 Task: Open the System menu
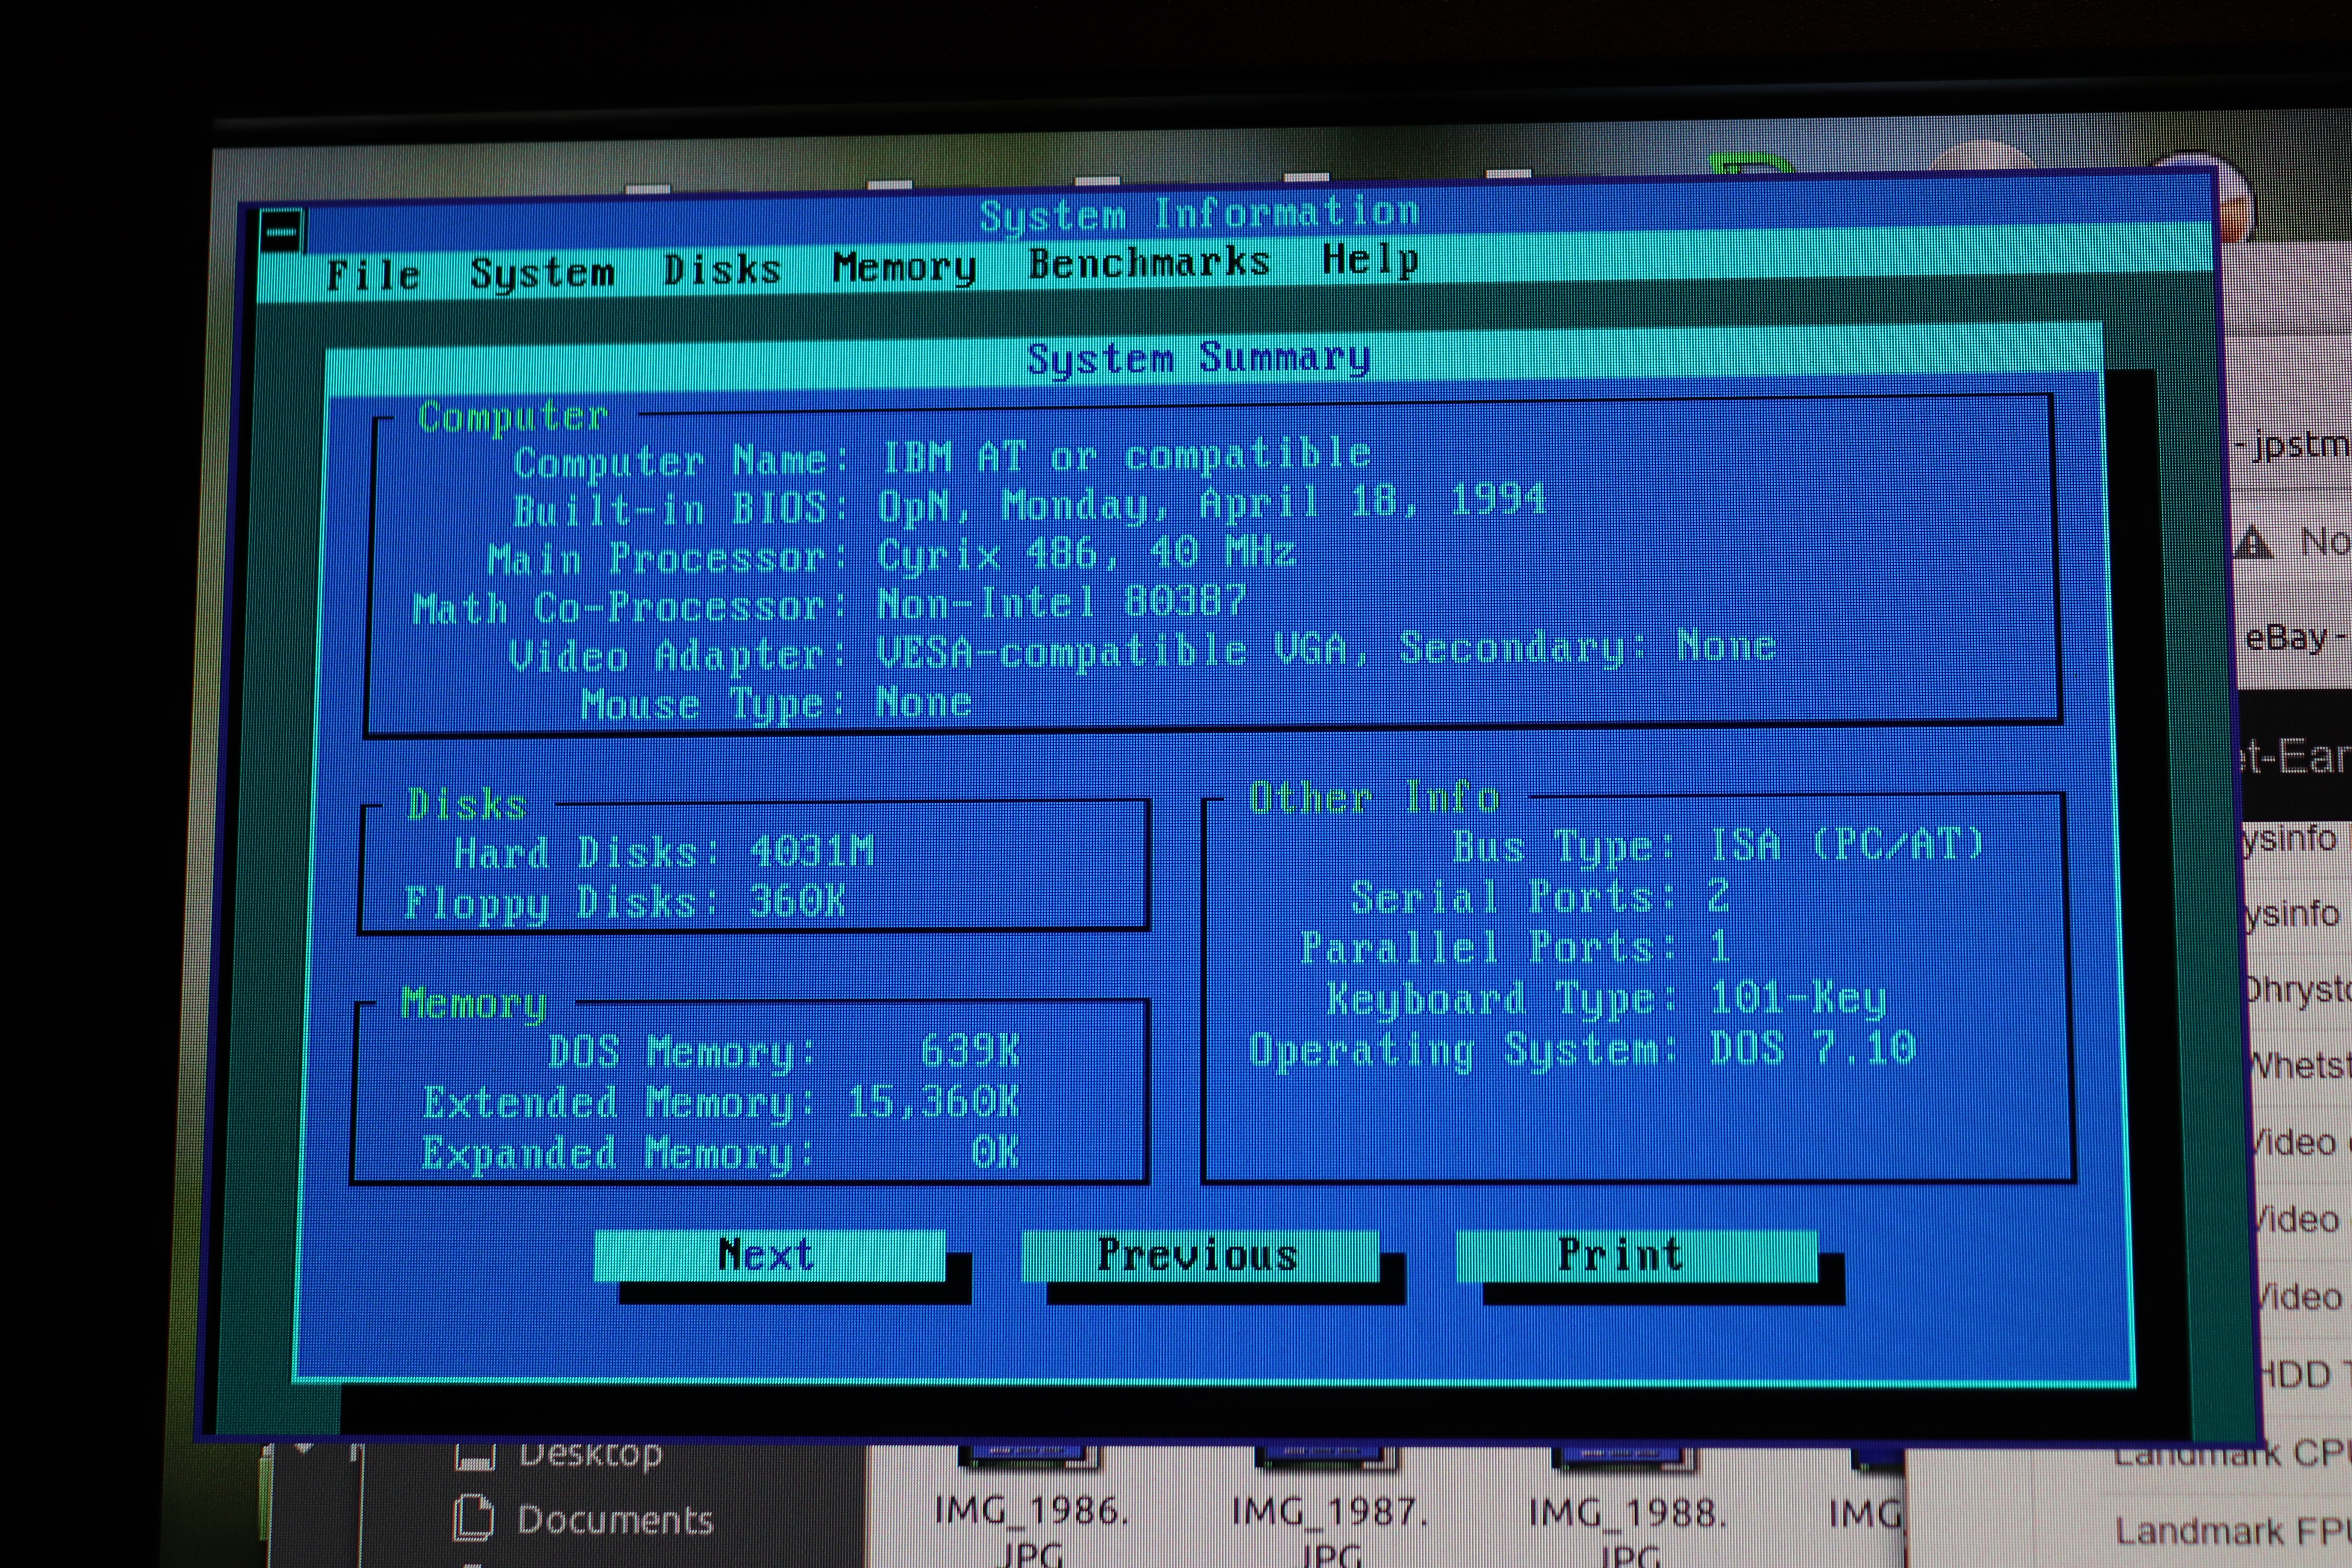542,272
